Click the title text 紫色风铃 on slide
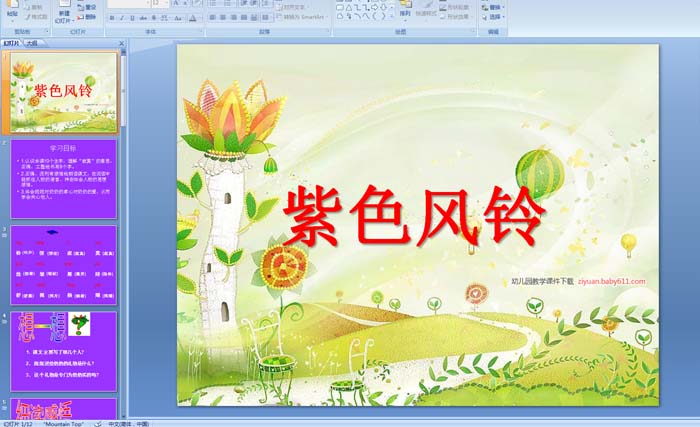This screenshot has height=427, width=700. [413, 217]
